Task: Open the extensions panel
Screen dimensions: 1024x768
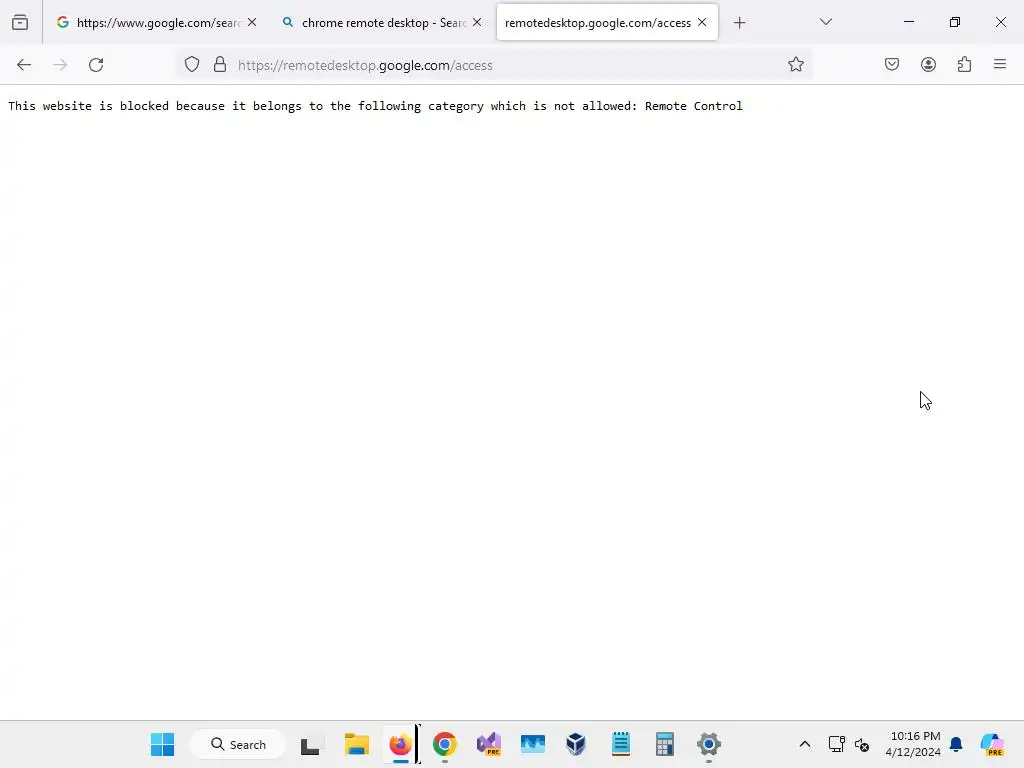Action: [964, 65]
